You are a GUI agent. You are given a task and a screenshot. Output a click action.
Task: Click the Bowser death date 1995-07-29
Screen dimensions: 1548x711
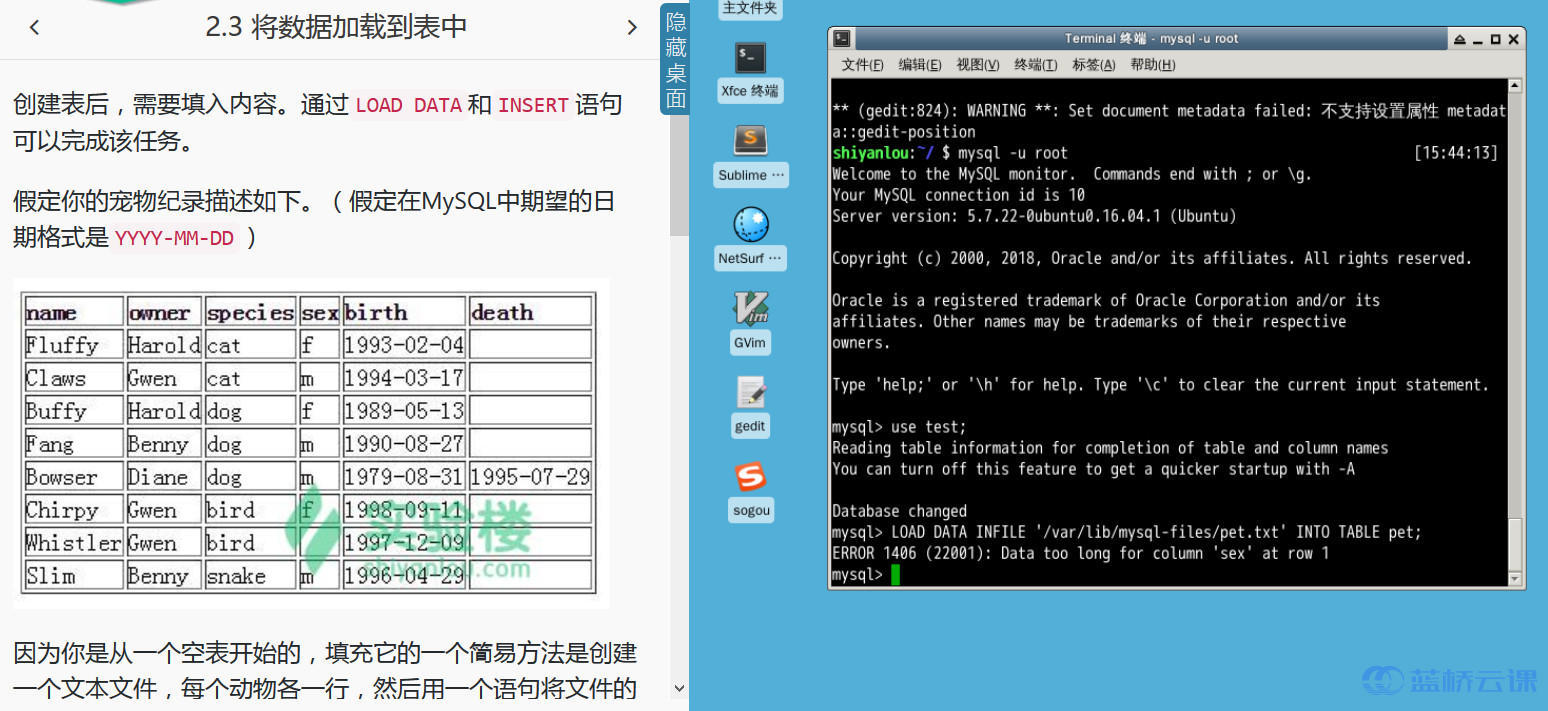pyautogui.click(x=530, y=477)
